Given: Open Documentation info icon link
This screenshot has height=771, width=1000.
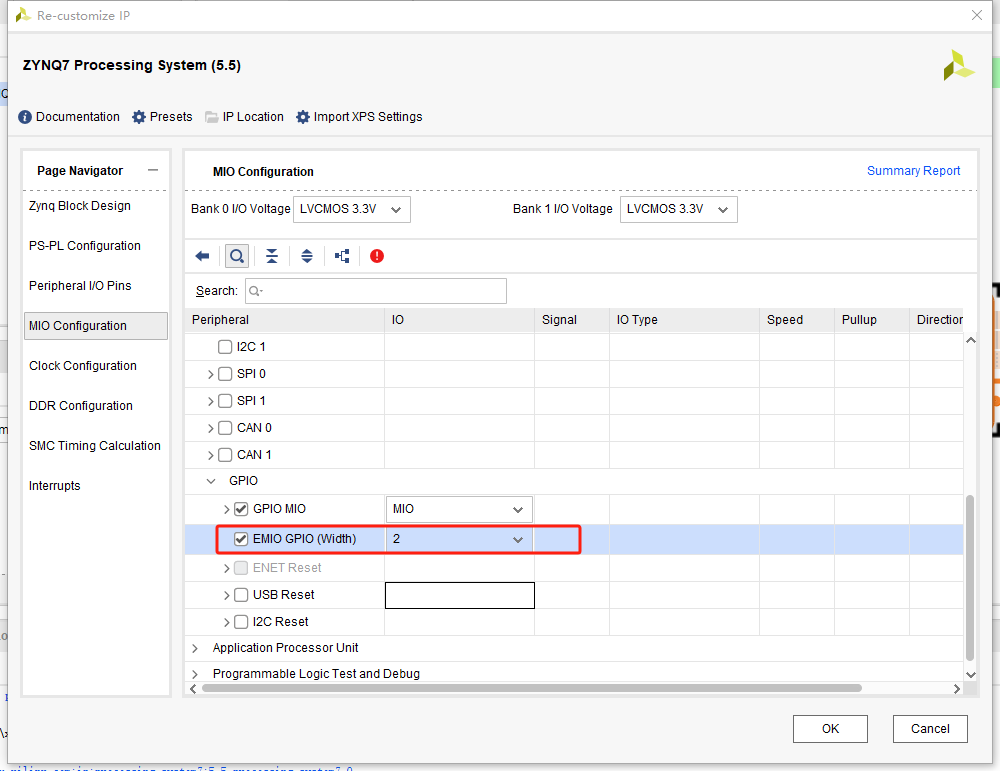Looking at the screenshot, I should coord(69,117).
